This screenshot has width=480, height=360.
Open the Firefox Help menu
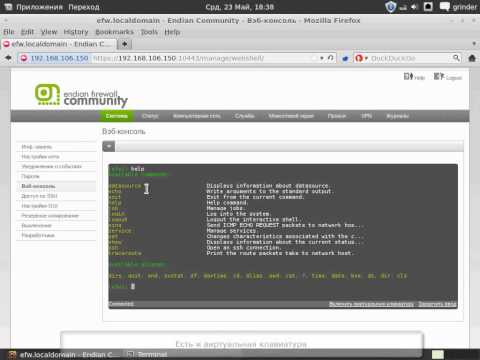172,32
